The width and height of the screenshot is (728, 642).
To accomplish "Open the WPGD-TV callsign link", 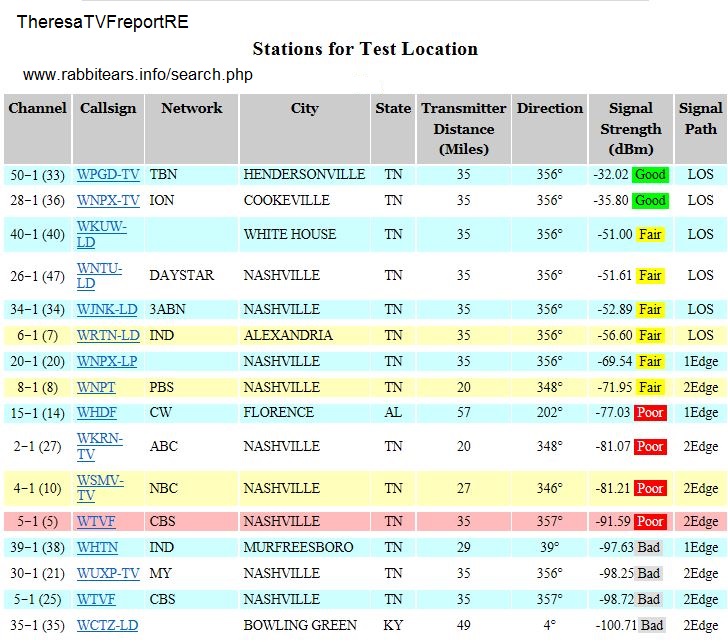I will coord(108,174).
